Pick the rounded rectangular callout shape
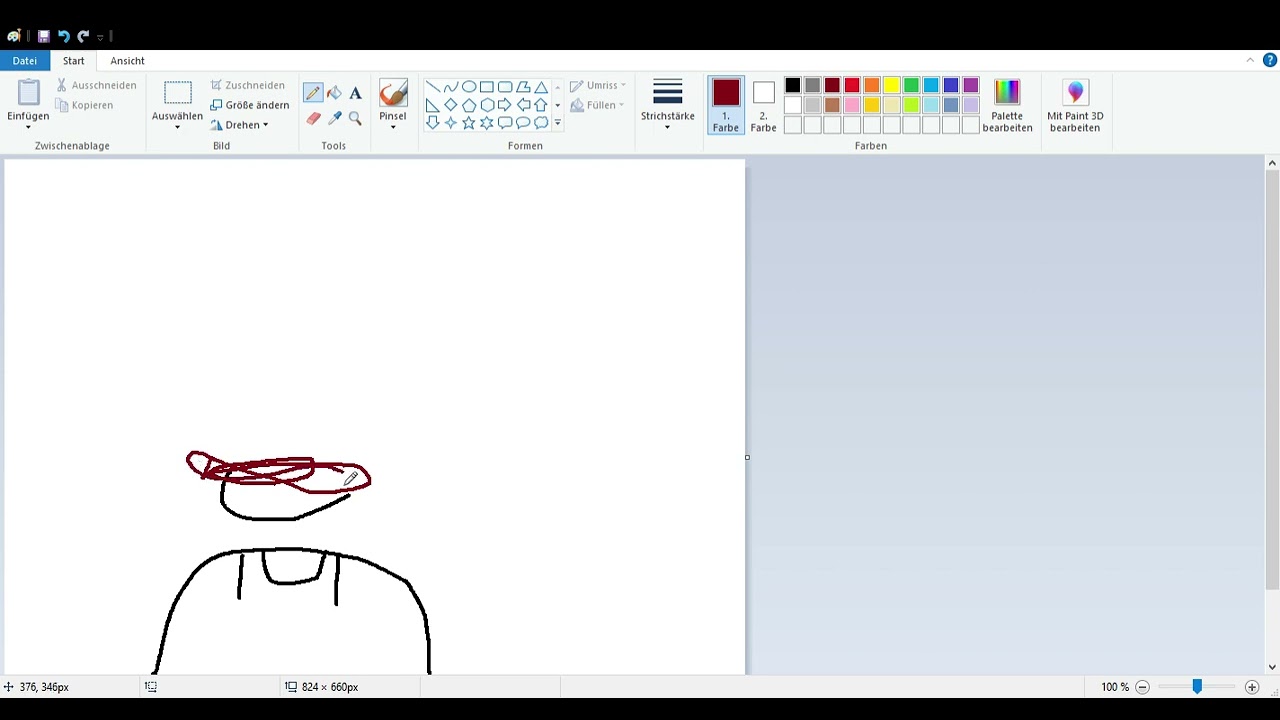 (x=504, y=123)
